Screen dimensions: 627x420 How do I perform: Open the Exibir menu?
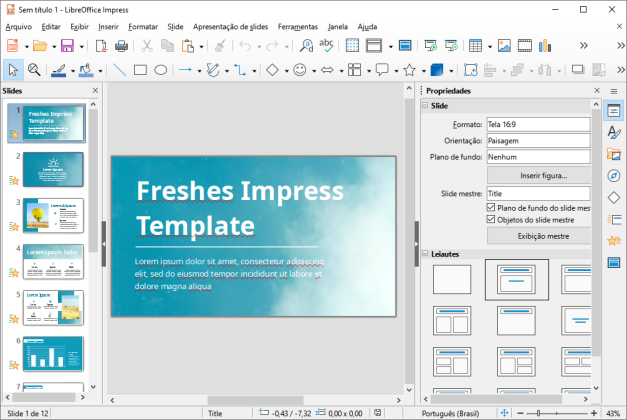click(79, 27)
